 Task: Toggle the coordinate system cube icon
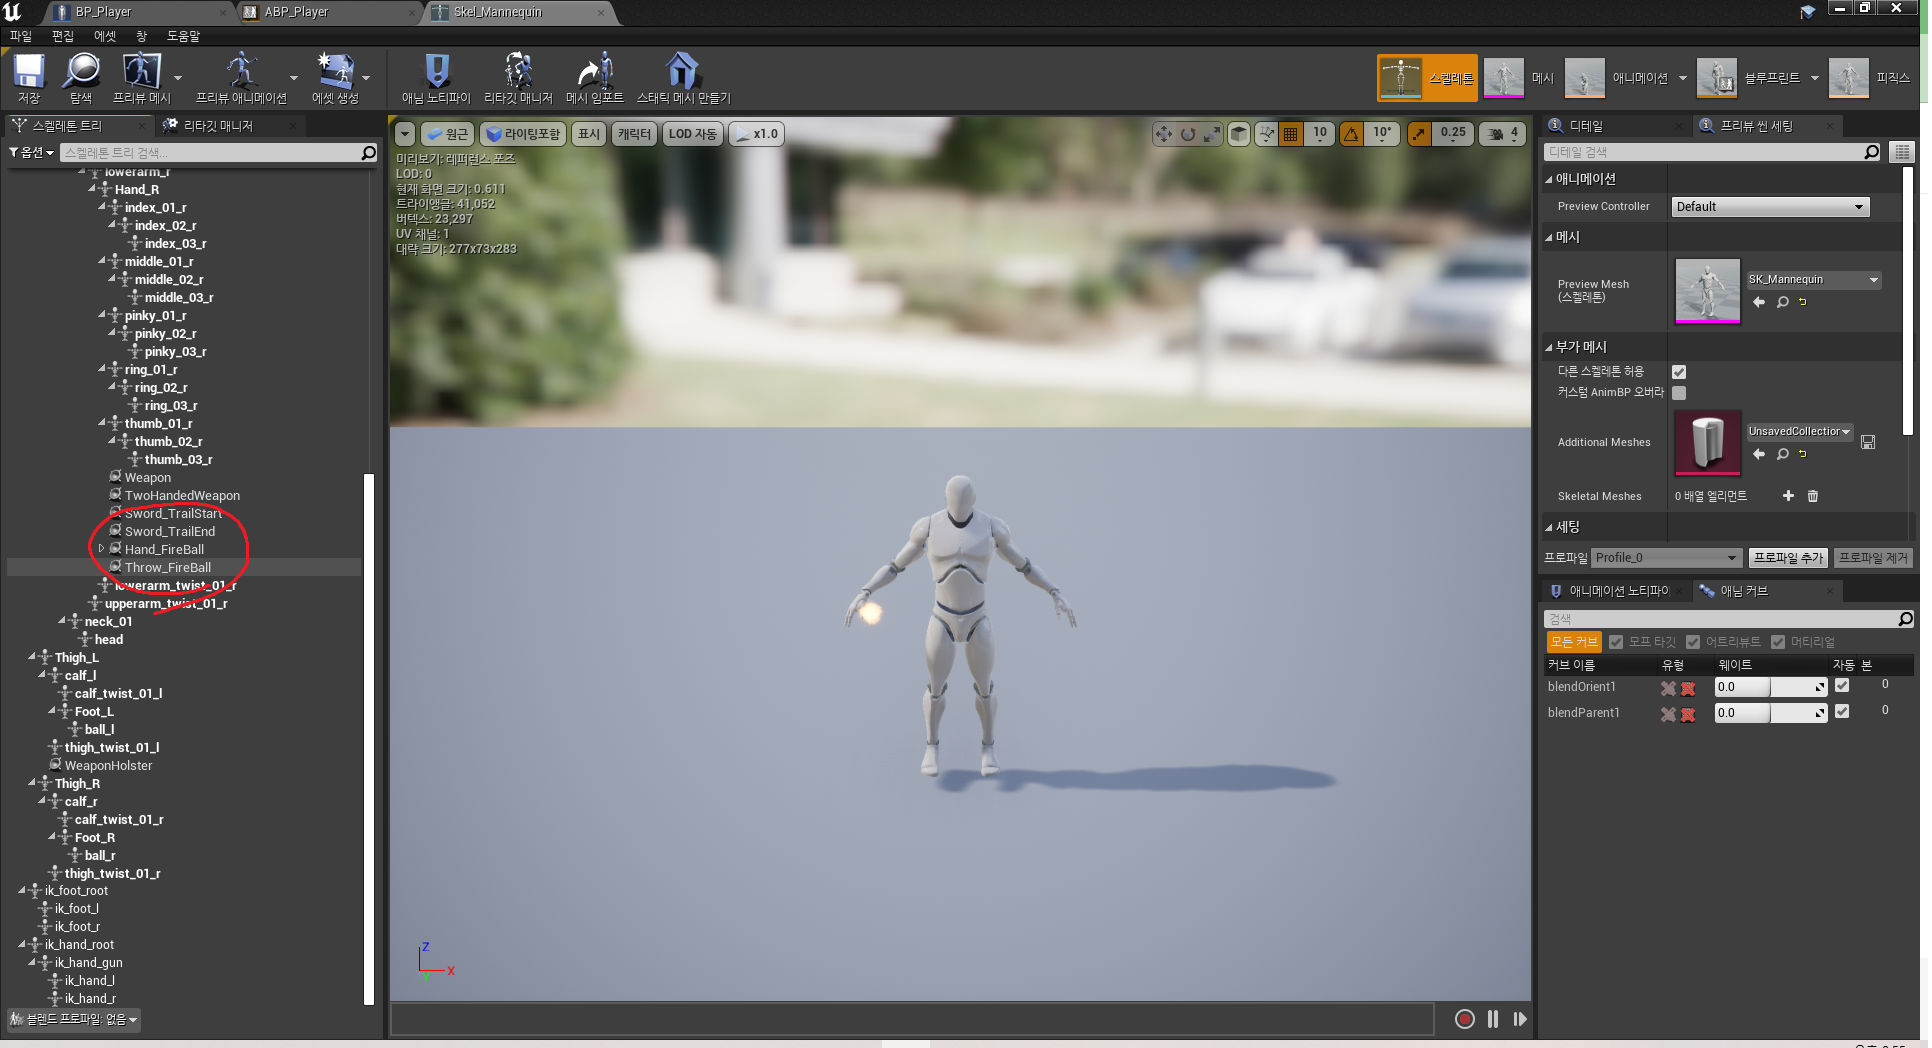[x=1239, y=134]
